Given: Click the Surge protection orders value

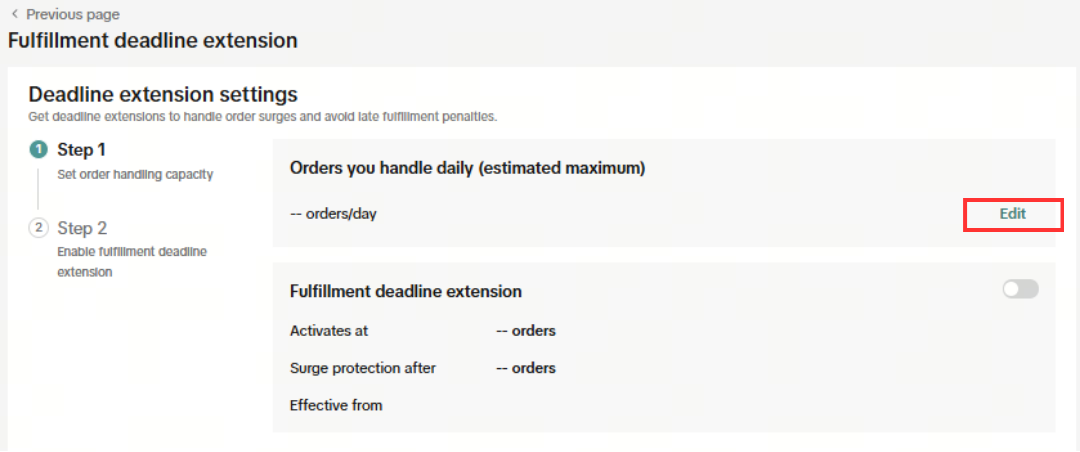Looking at the screenshot, I should pos(526,368).
